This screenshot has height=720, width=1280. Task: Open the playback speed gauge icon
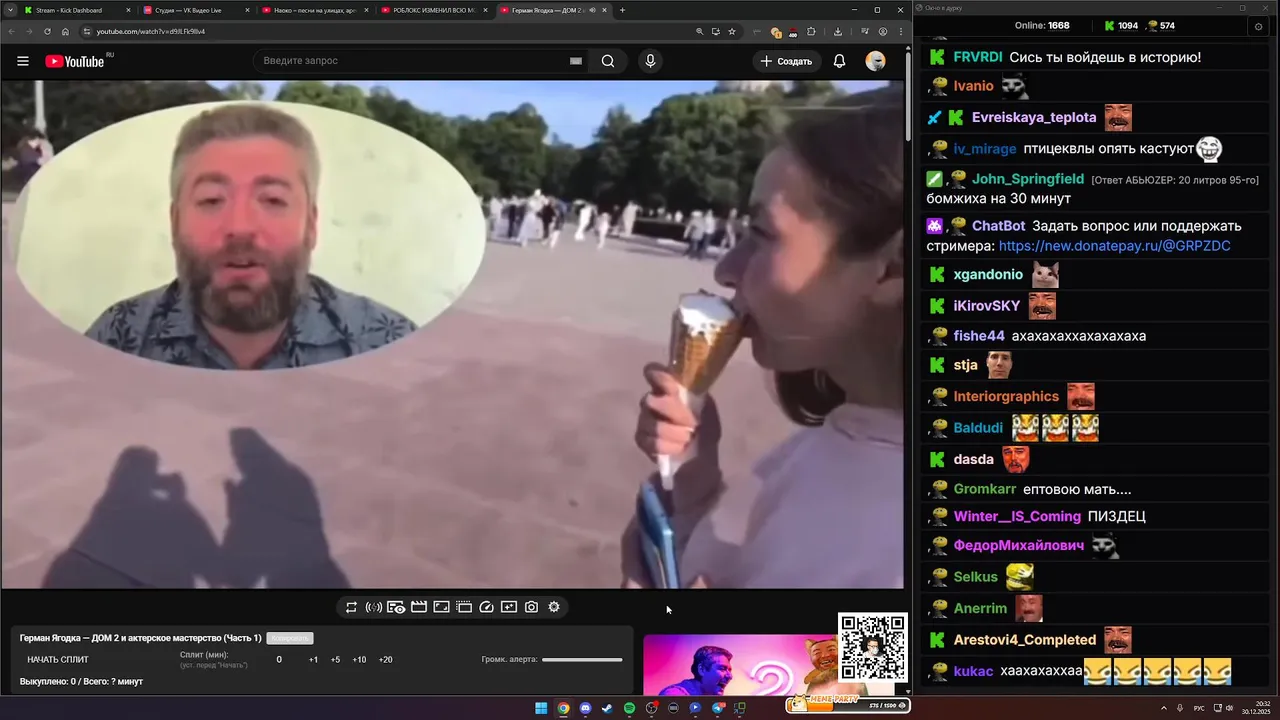pos(486,607)
